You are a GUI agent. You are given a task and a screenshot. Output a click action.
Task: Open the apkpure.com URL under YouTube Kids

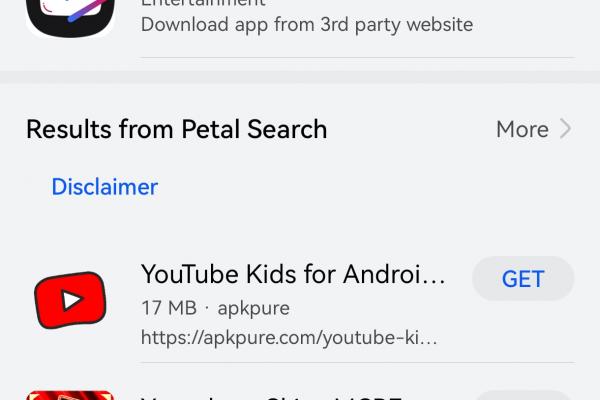click(289, 338)
